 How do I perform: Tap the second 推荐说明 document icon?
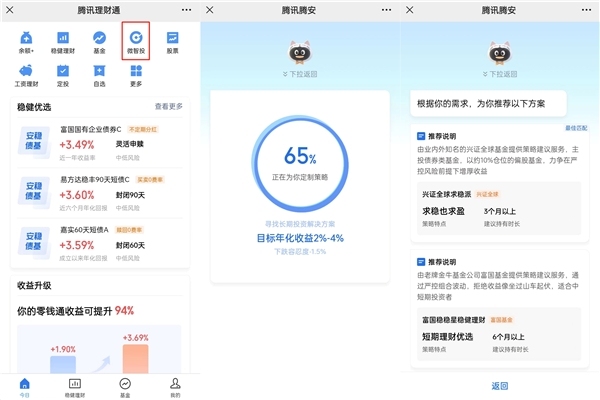(421, 262)
